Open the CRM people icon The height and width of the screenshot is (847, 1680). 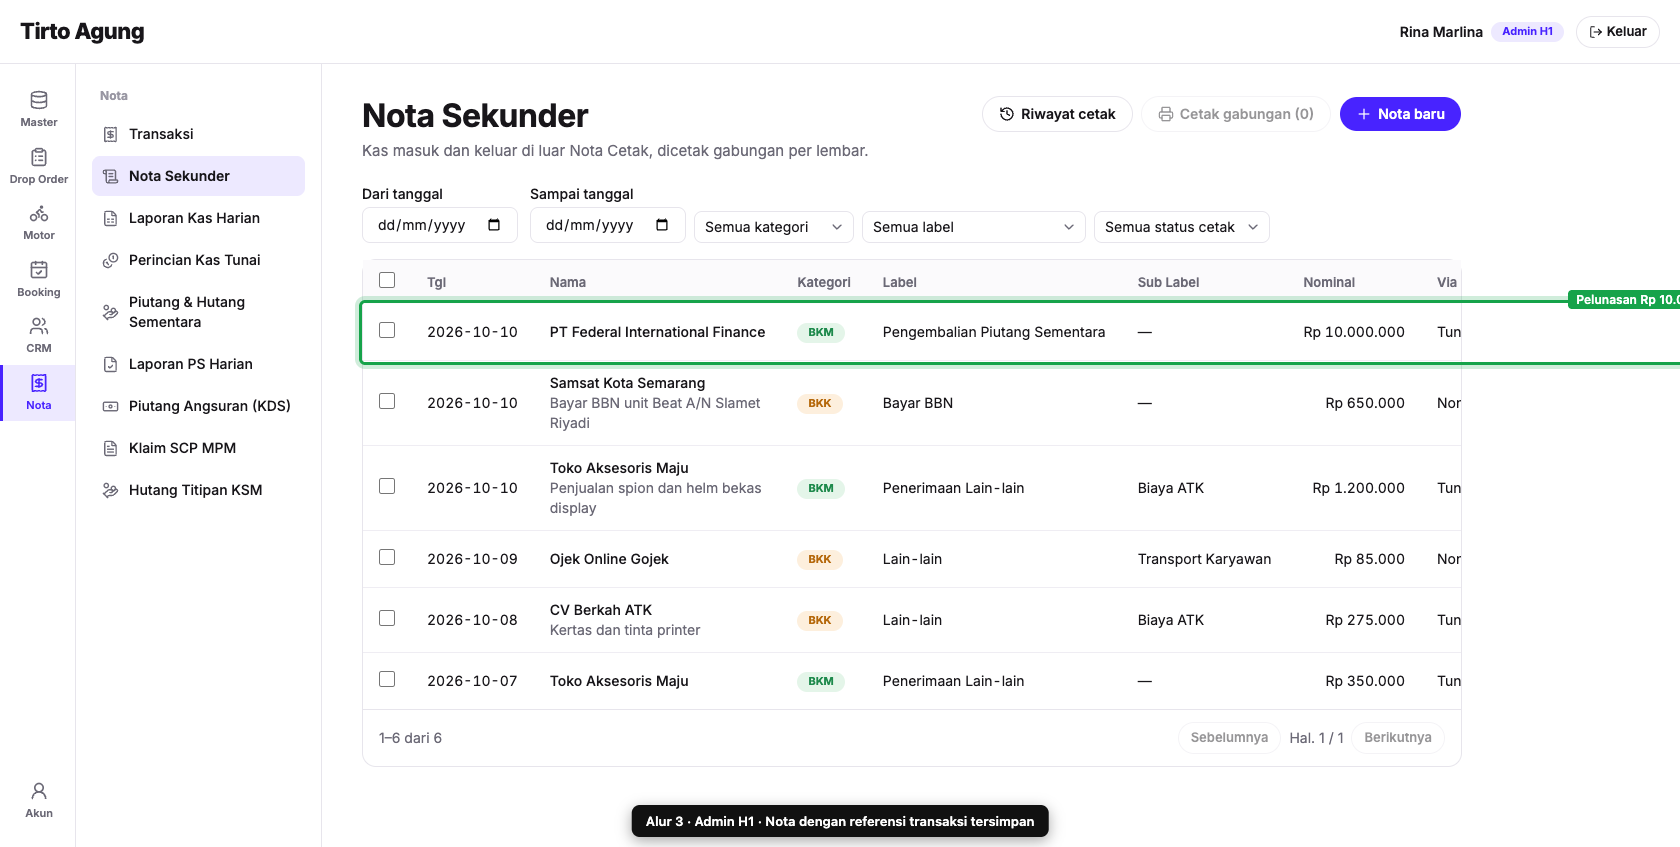coord(39,326)
